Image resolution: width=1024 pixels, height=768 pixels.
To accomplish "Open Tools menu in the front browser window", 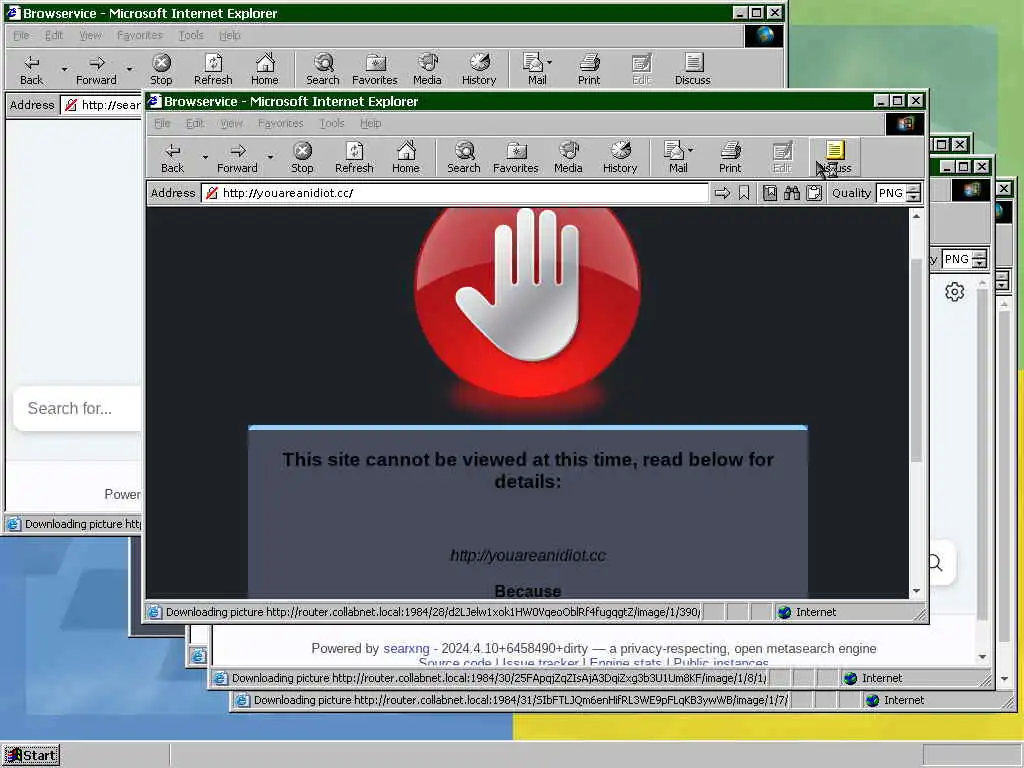I will [x=332, y=123].
